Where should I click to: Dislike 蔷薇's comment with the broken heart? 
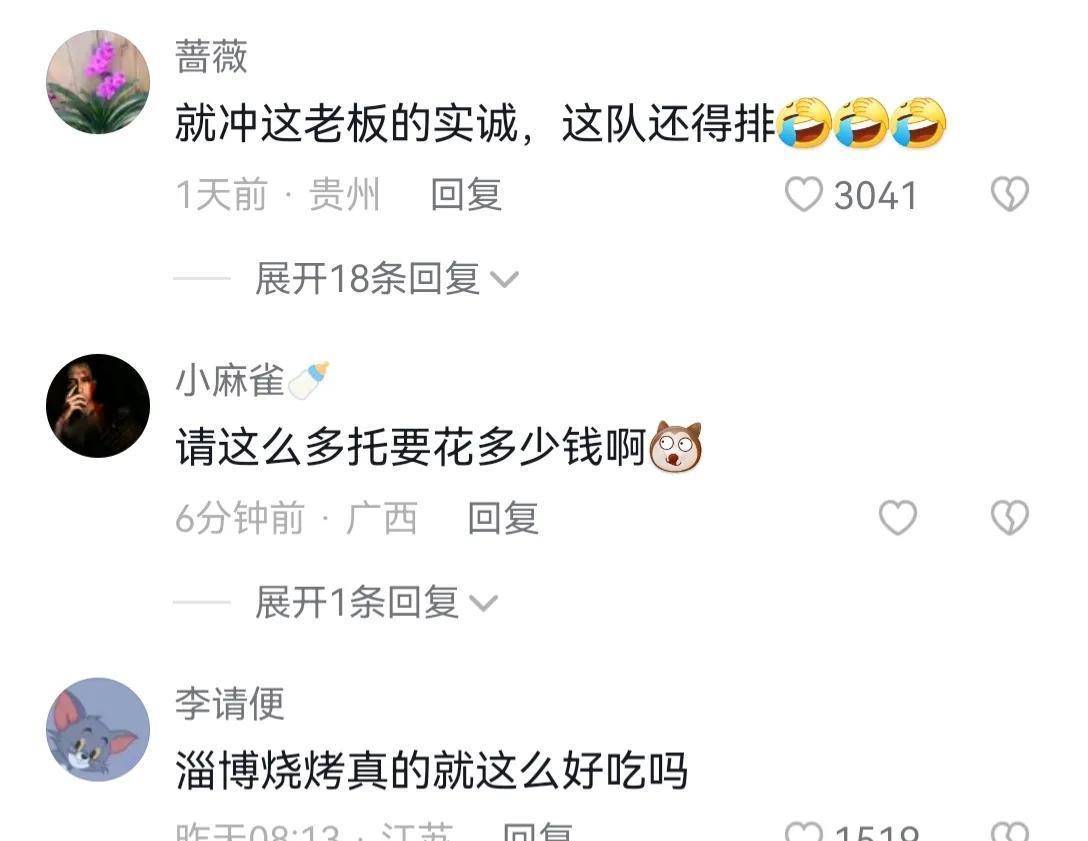1010,194
